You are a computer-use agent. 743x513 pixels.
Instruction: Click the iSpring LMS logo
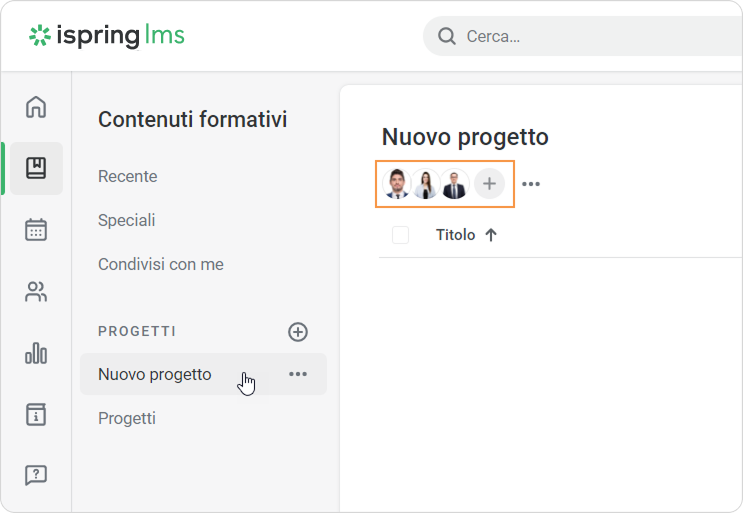pyautogui.click(x=107, y=36)
